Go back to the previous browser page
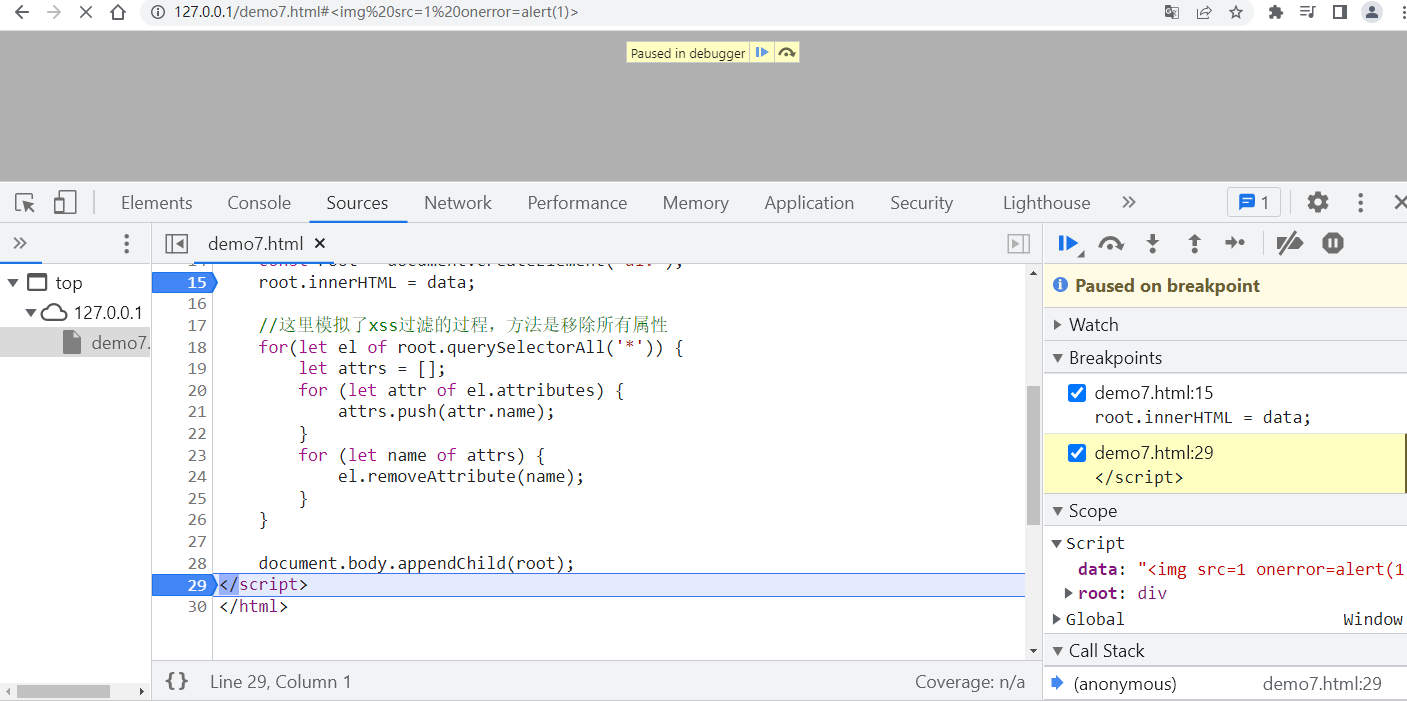This screenshot has height=702, width=1407. coord(22,13)
